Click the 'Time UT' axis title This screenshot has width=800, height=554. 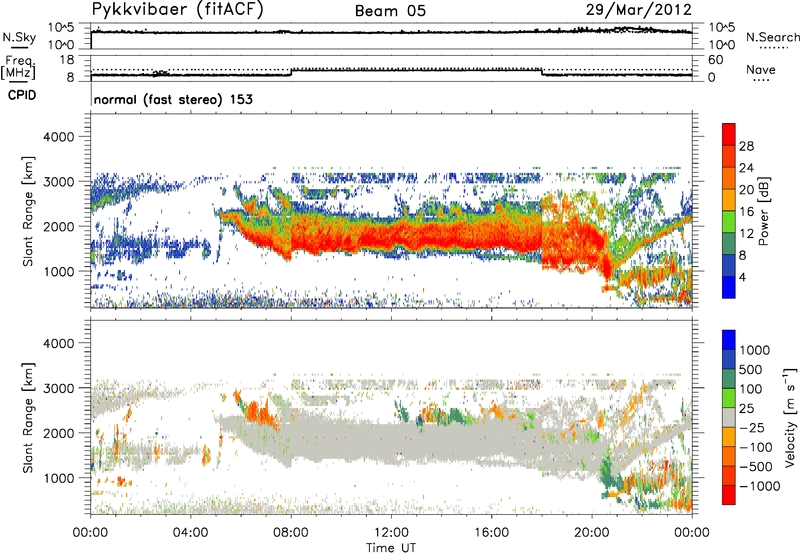[391, 548]
